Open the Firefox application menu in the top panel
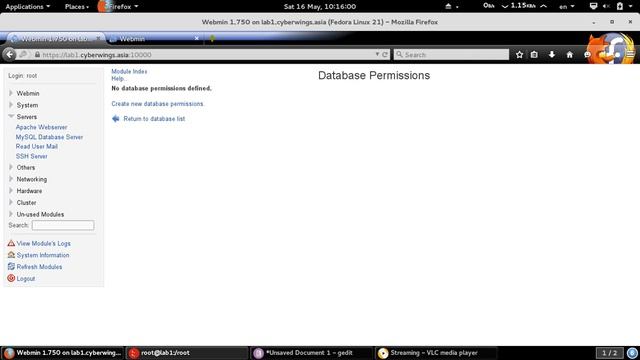 [x=118, y=7]
